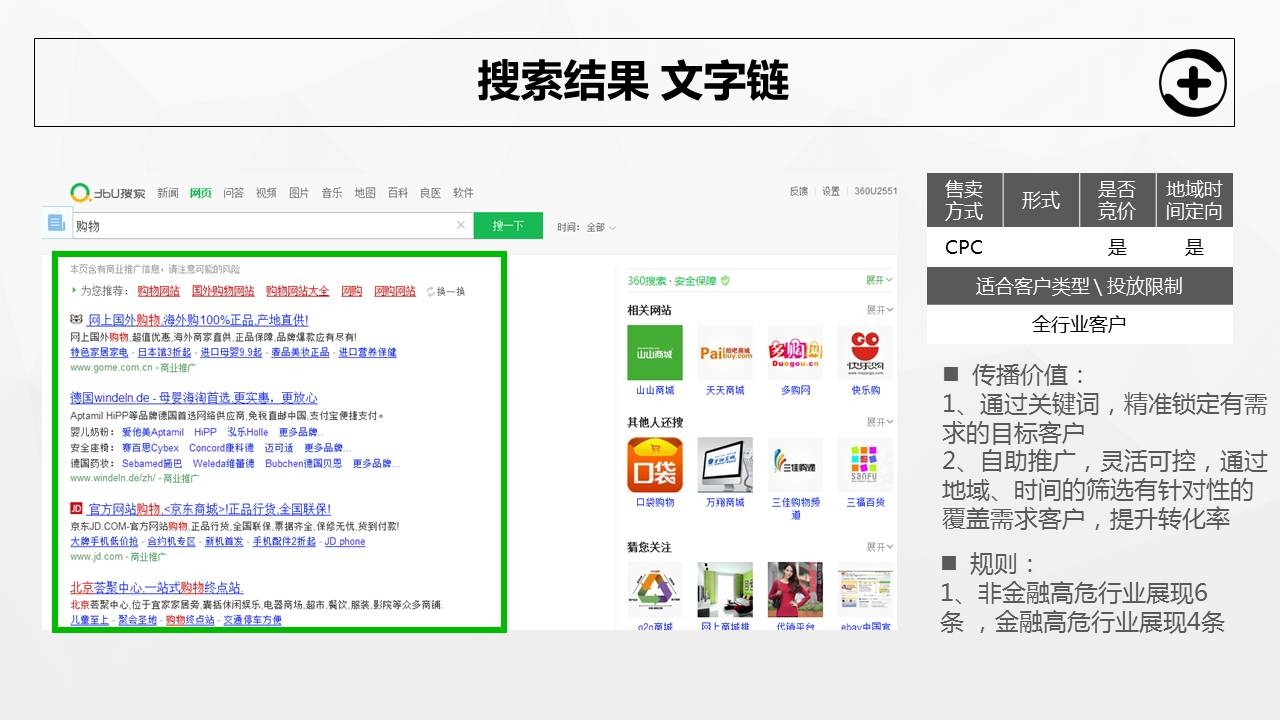The height and width of the screenshot is (720, 1280).
Task: Open the 网上国外购物 海外购 result link
Action: coord(198,320)
